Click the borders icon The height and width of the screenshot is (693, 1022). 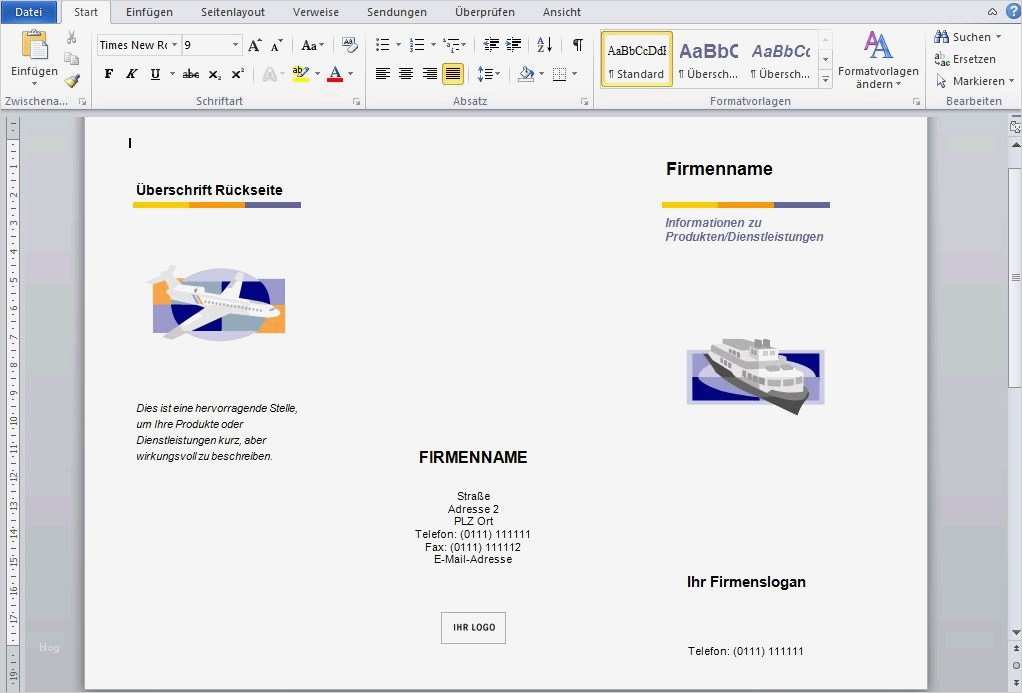tap(559, 74)
